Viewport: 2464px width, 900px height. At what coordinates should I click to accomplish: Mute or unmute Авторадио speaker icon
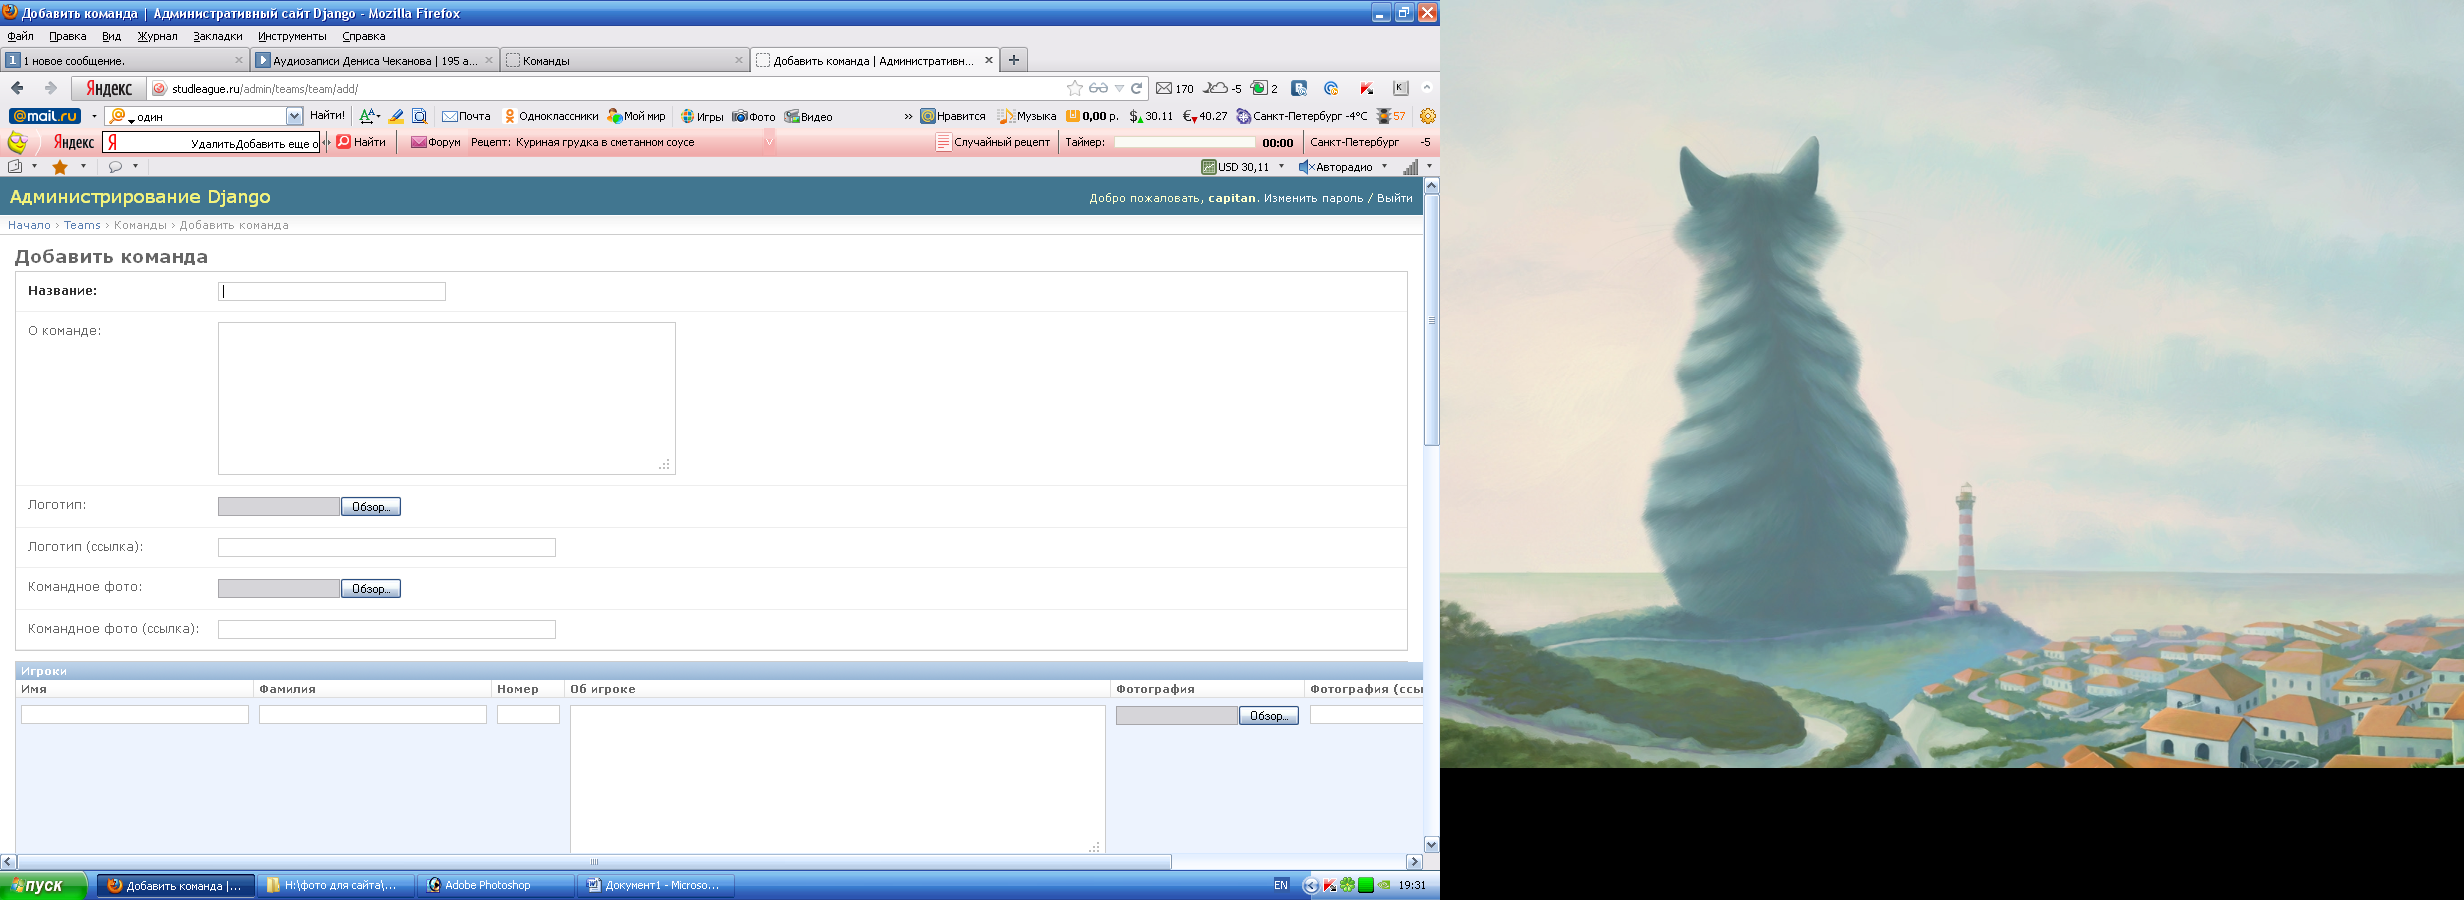pos(1305,167)
